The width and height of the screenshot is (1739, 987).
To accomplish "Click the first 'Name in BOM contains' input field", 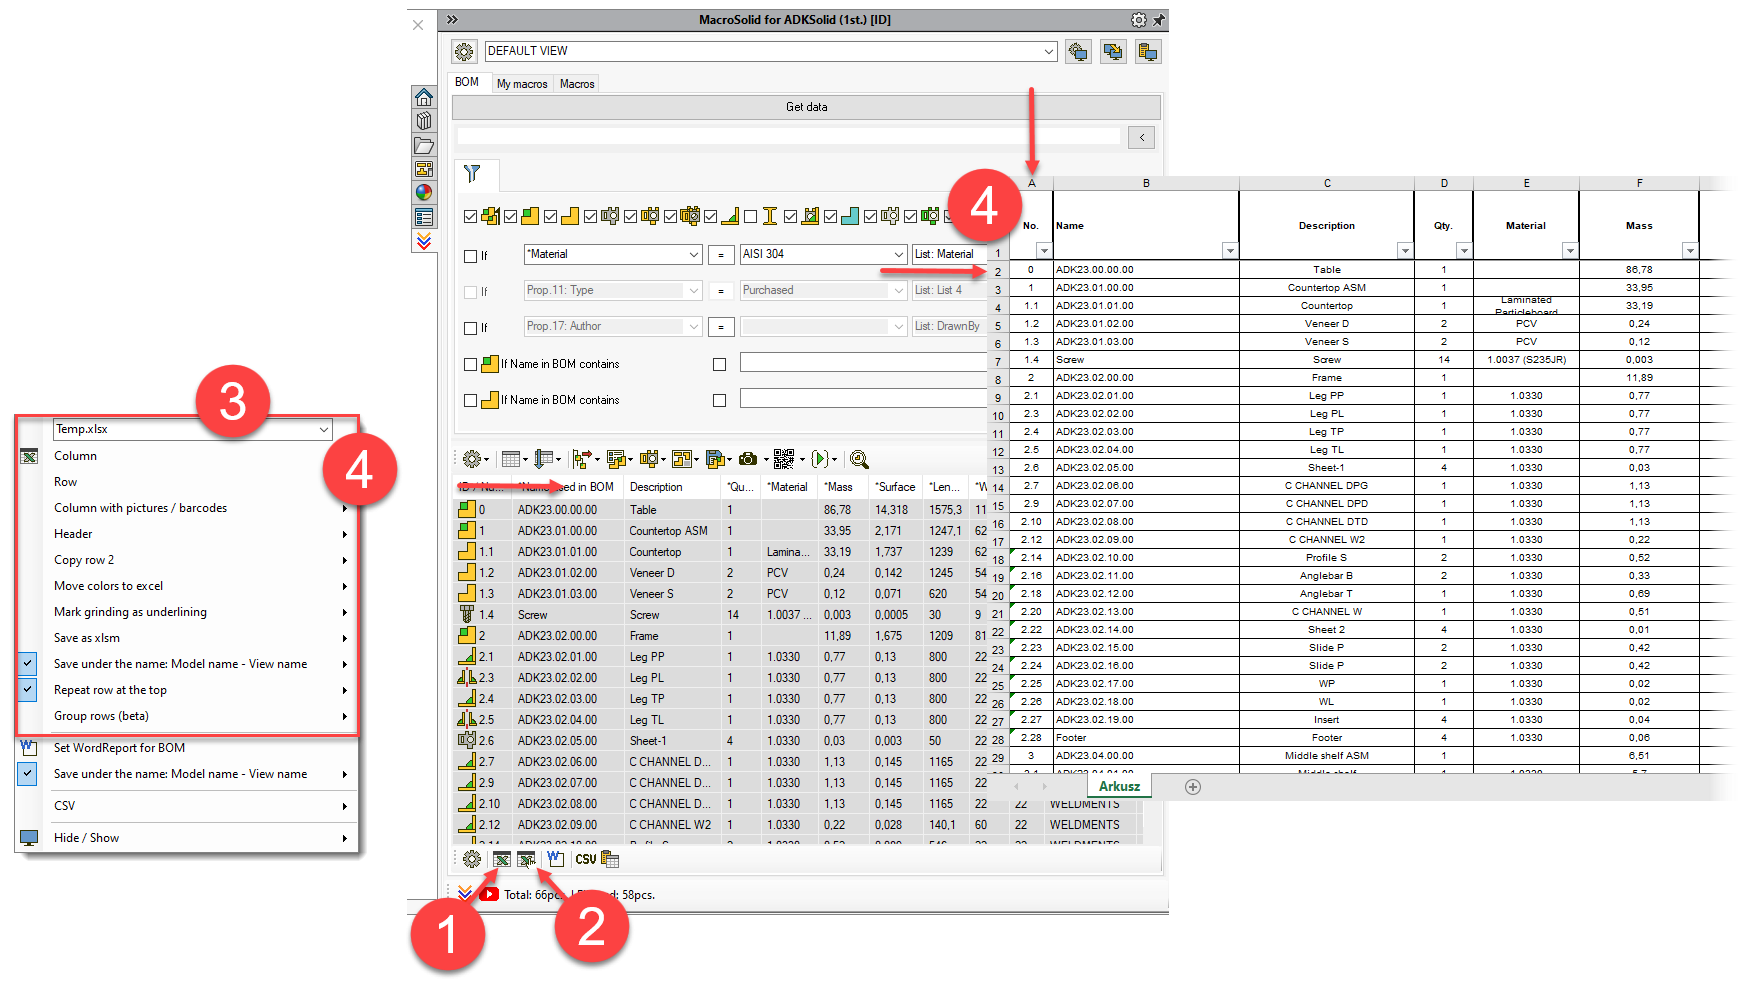I will click(x=862, y=363).
